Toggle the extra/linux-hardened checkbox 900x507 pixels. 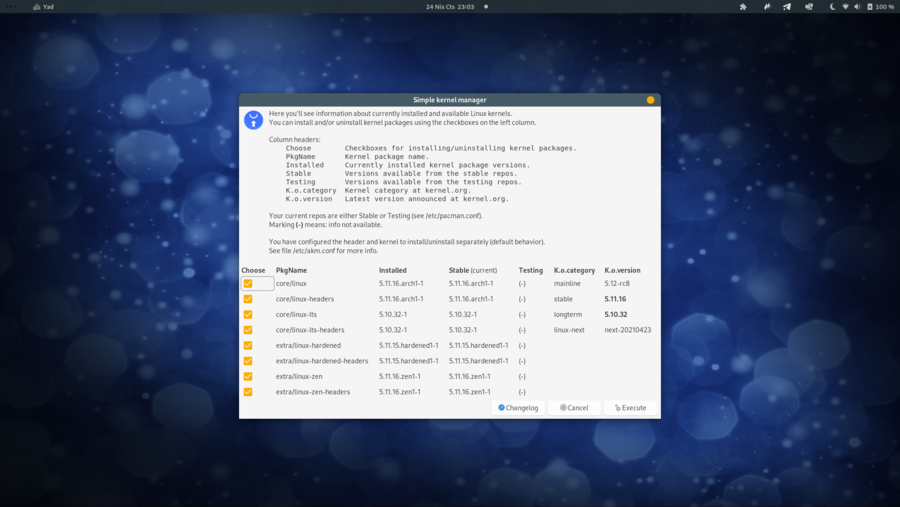point(248,346)
